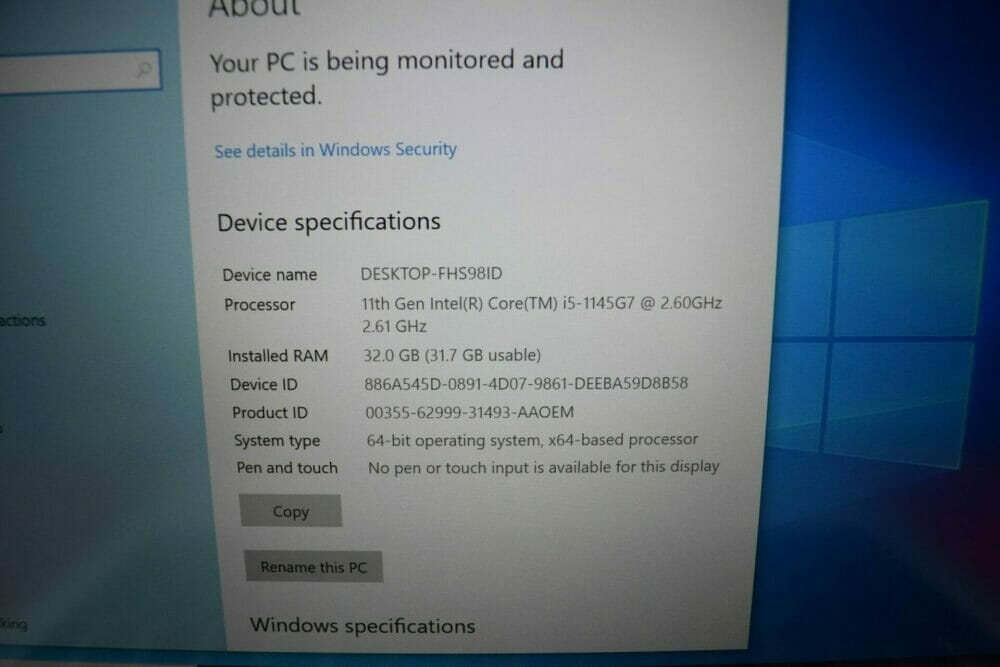Screen dimensions: 1000x667
Task: Open the Multitasking sidebar item
Action: (x=13, y=624)
